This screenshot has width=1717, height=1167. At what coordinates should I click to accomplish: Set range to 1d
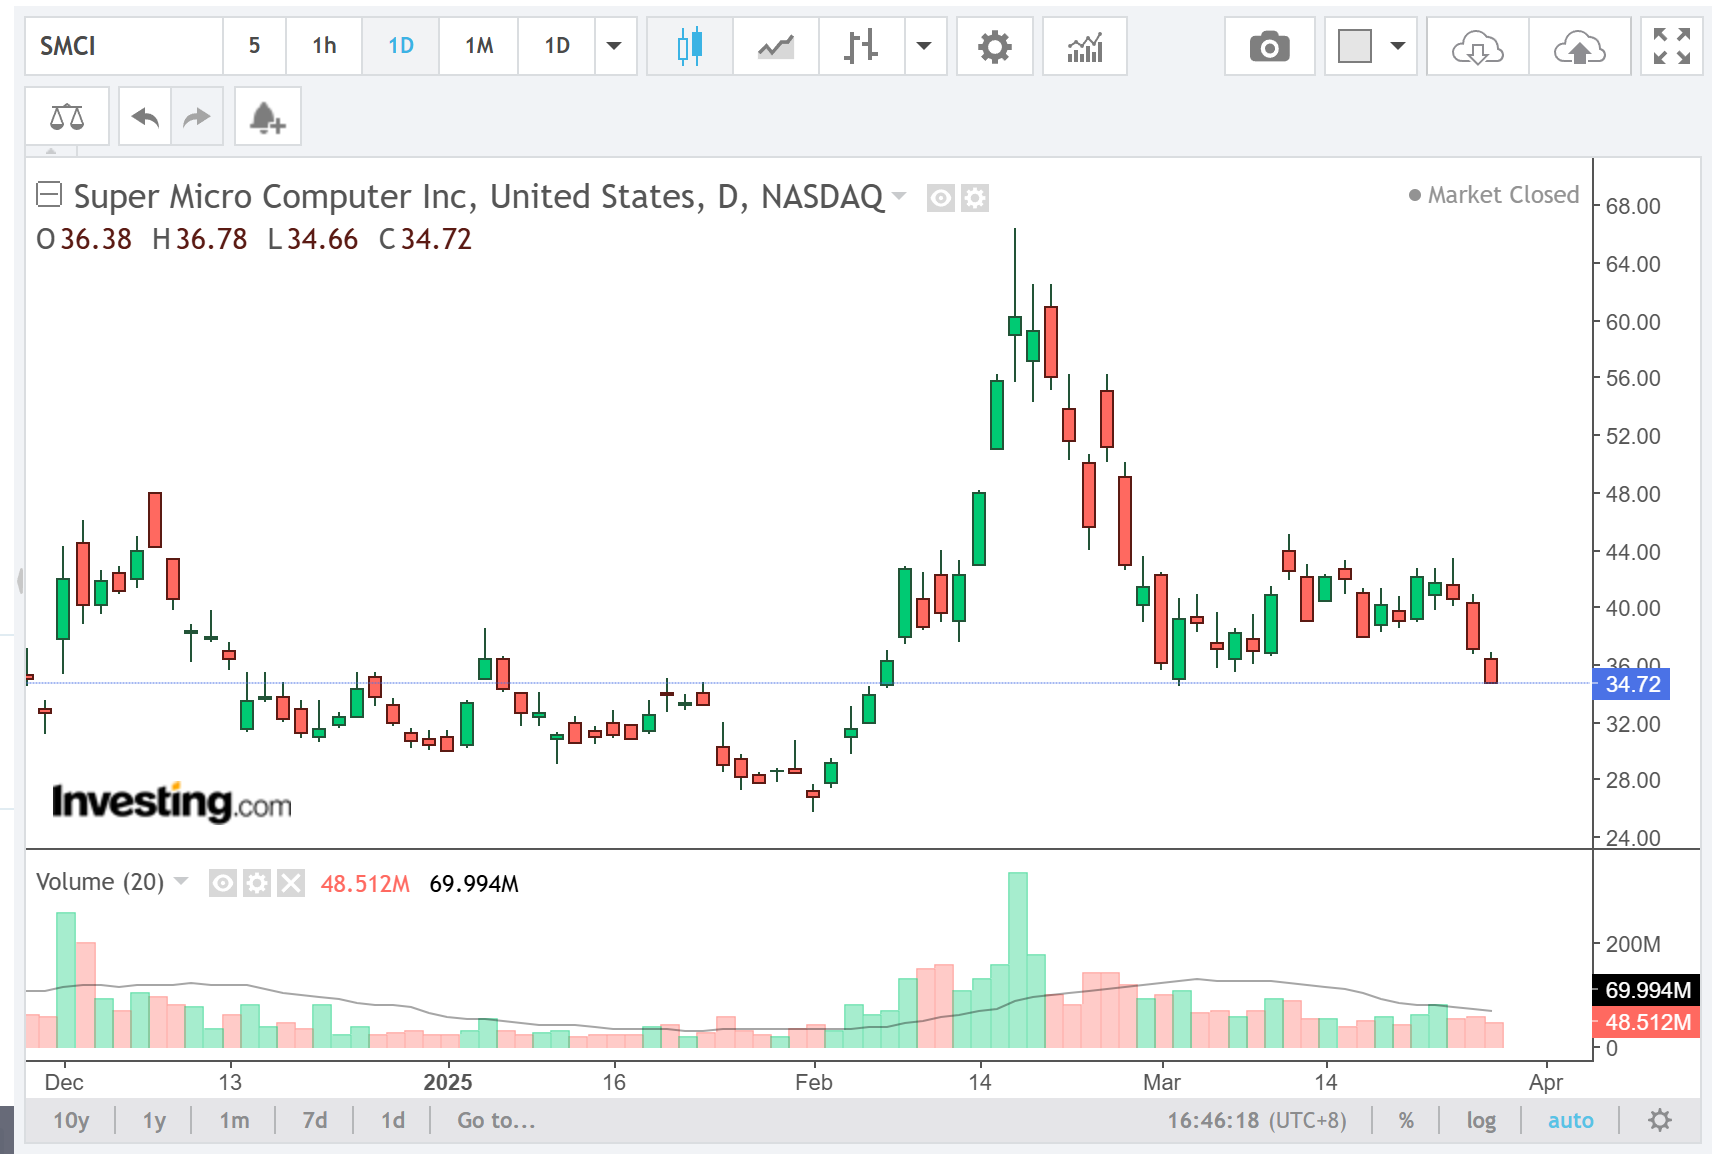click(x=393, y=1120)
